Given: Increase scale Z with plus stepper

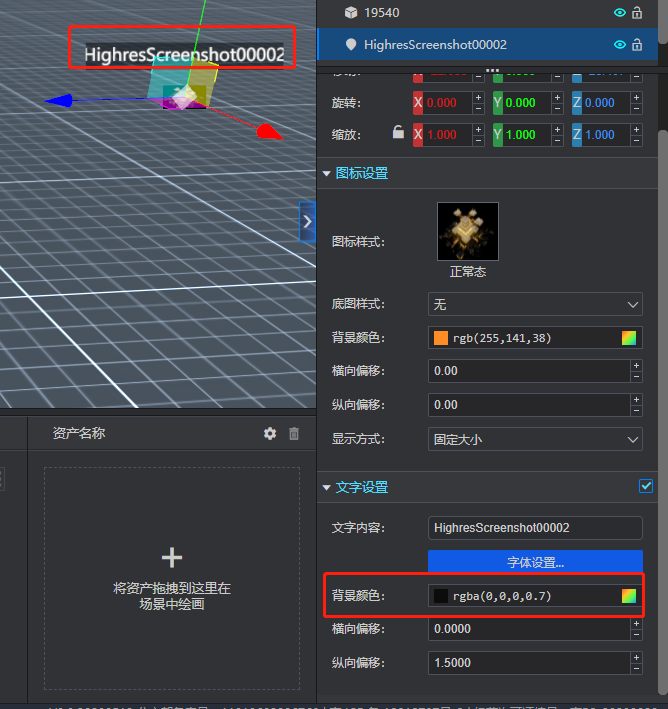Looking at the screenshot, I should (636, 129).
